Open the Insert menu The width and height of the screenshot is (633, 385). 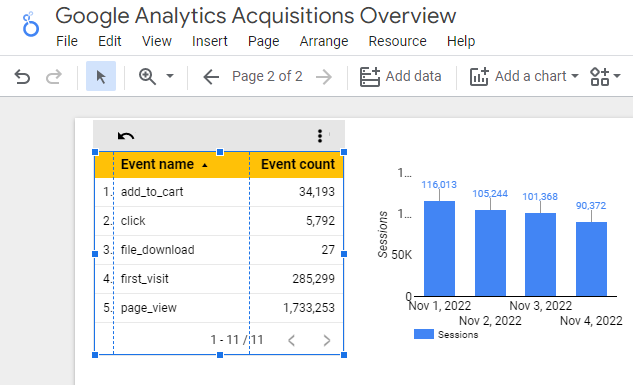(x=210, y=41)
